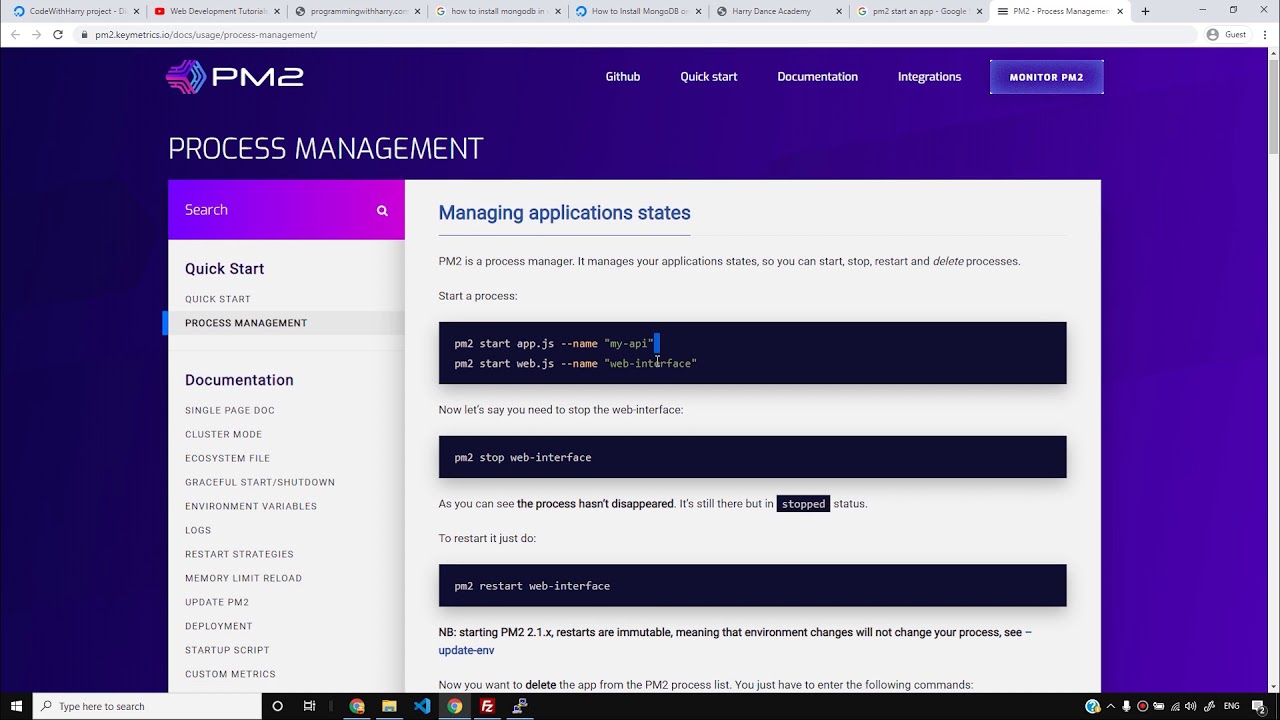Switch to Web Development Tutorial tab
The height and width of the screenshot is (720, 1280).
tap(217, 11)
